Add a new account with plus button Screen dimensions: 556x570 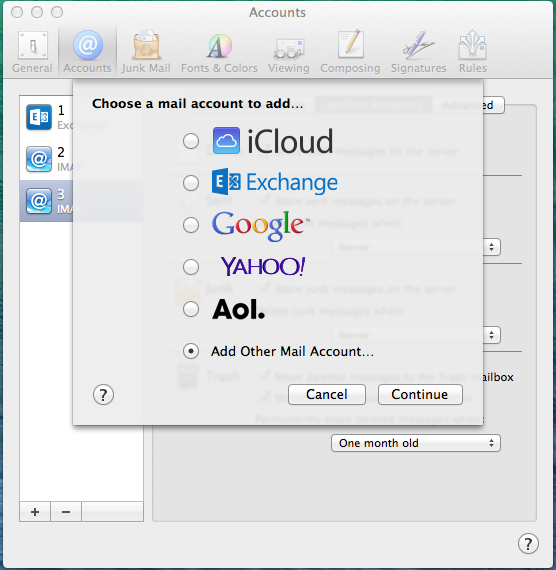[35, 512]
